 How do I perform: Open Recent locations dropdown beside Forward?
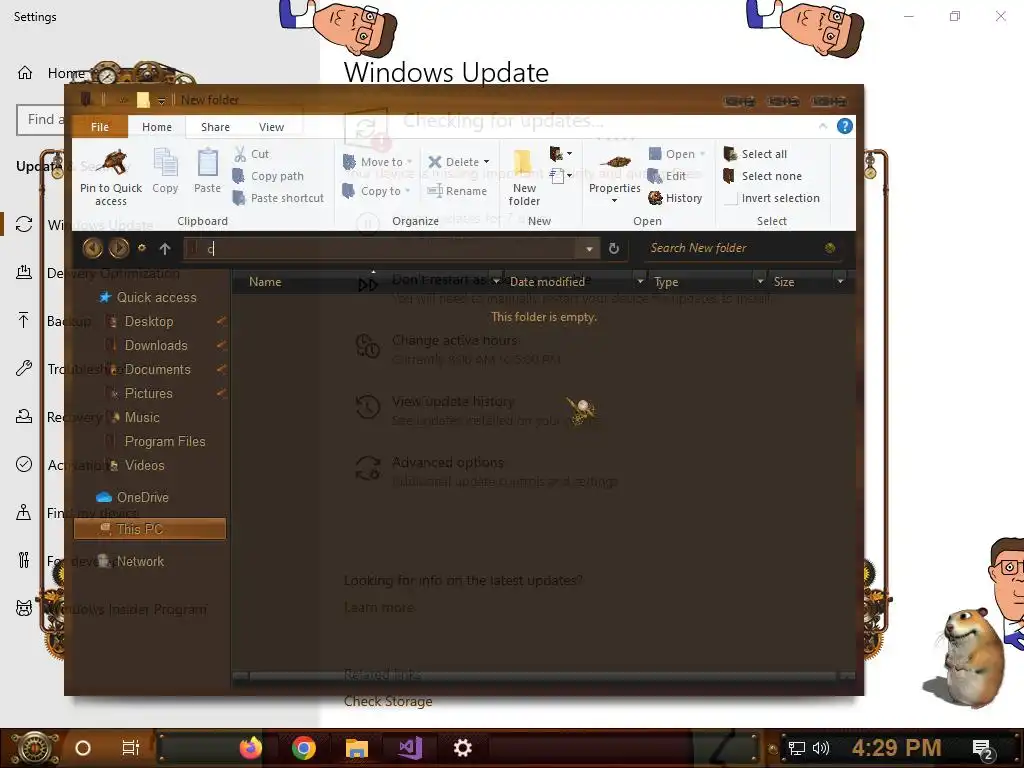pos(142,248)
